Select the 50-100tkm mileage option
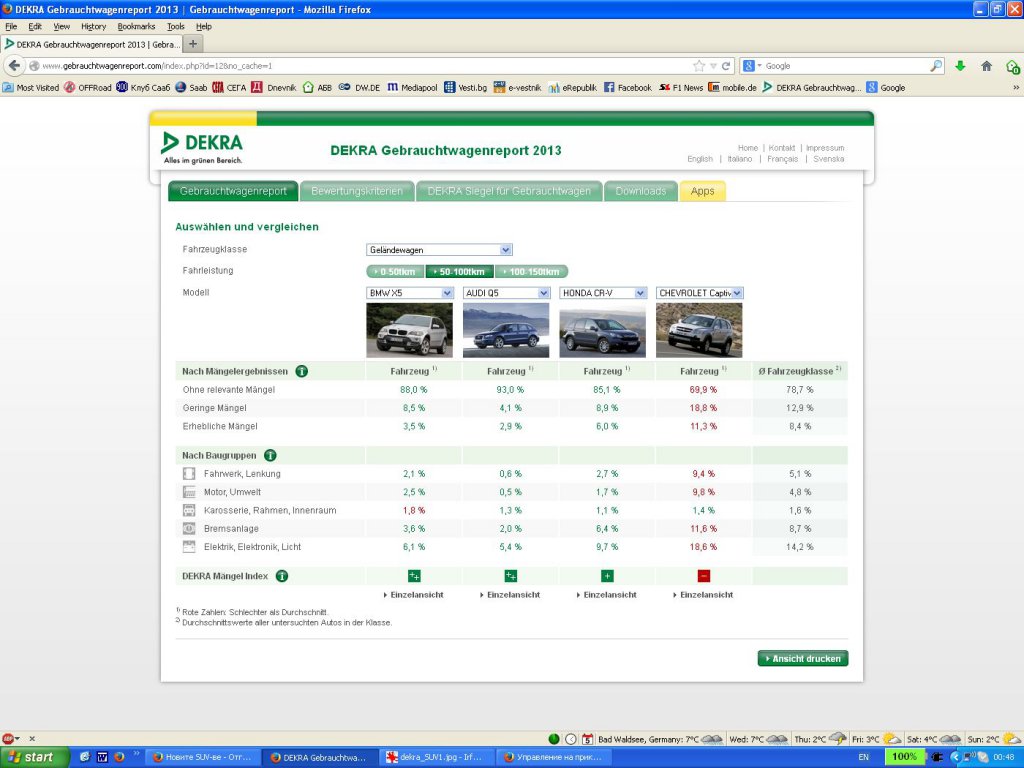1024x768 pixels. (x=460, y=272)
